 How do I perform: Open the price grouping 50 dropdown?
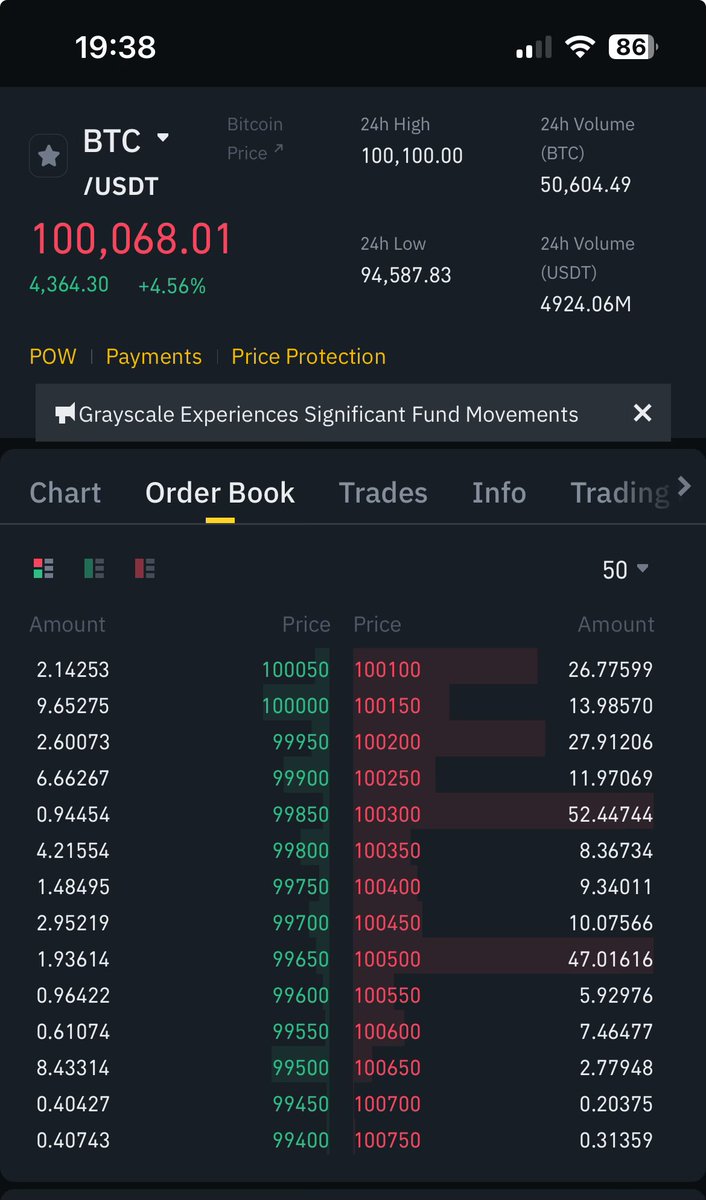(626, 570)
